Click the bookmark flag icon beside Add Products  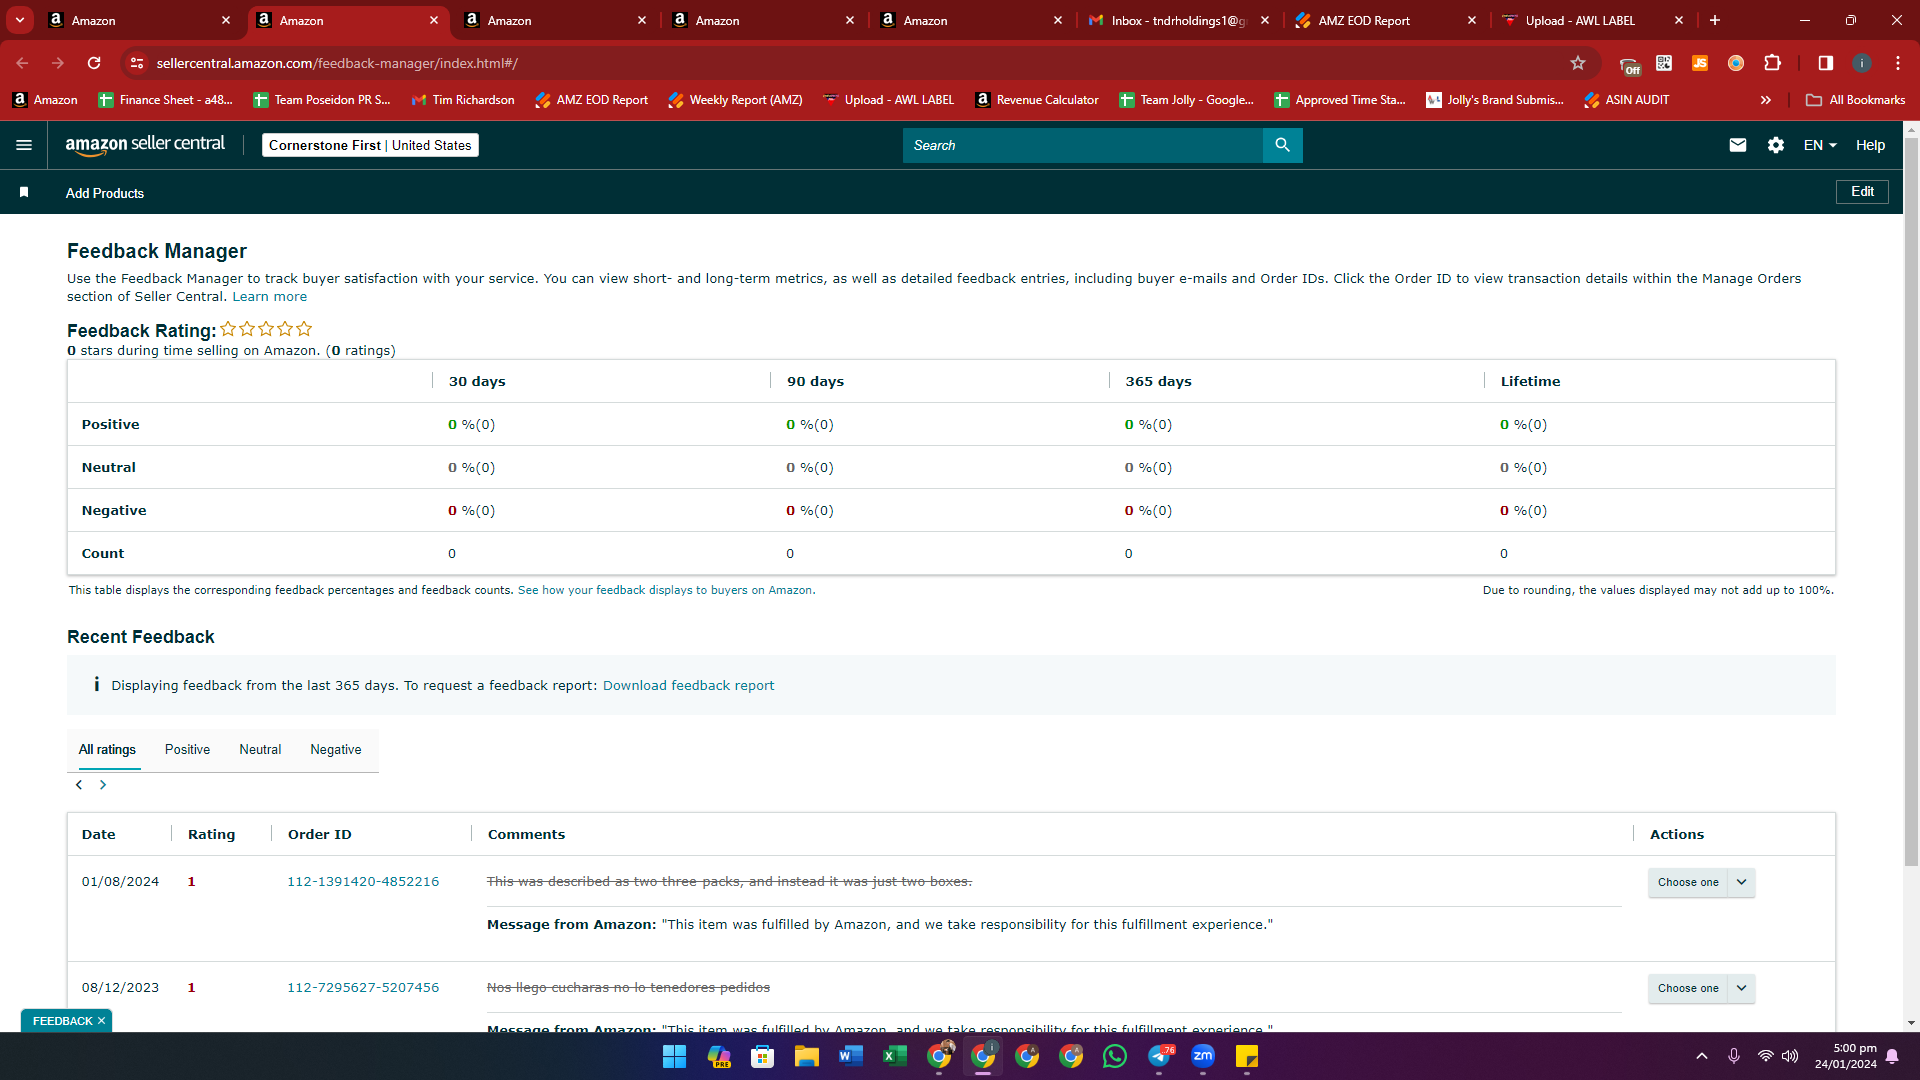24,192
